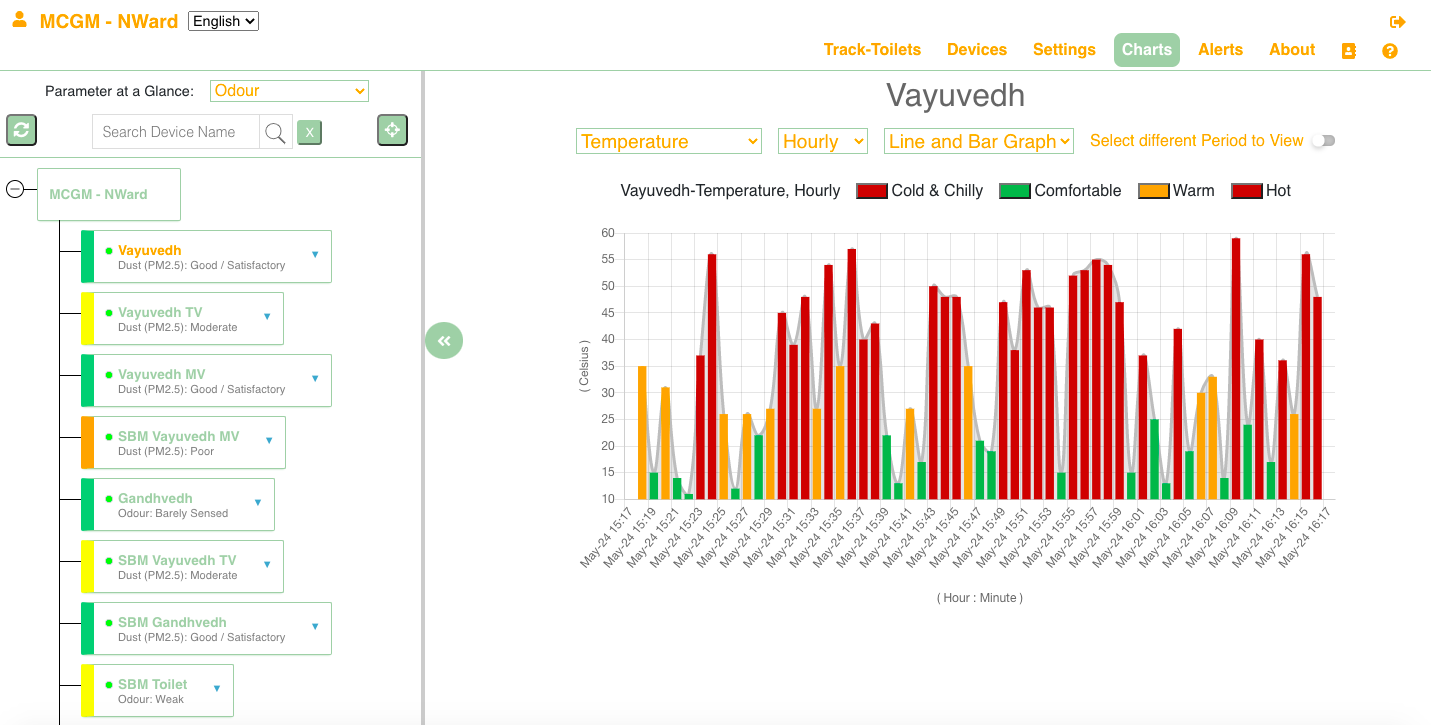This screenshot has height=725, width=1431.
Task: Click the green refresh icon button
Action: coord(22,130)
